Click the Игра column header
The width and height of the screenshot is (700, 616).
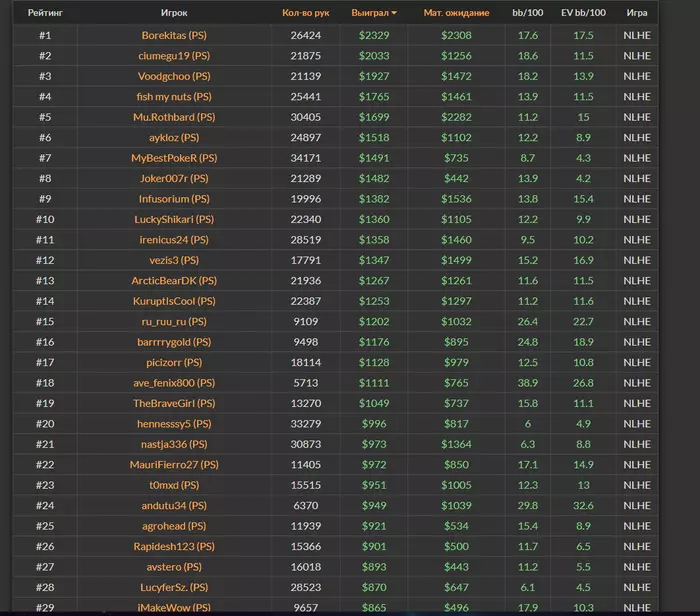(x=637, y=13)
